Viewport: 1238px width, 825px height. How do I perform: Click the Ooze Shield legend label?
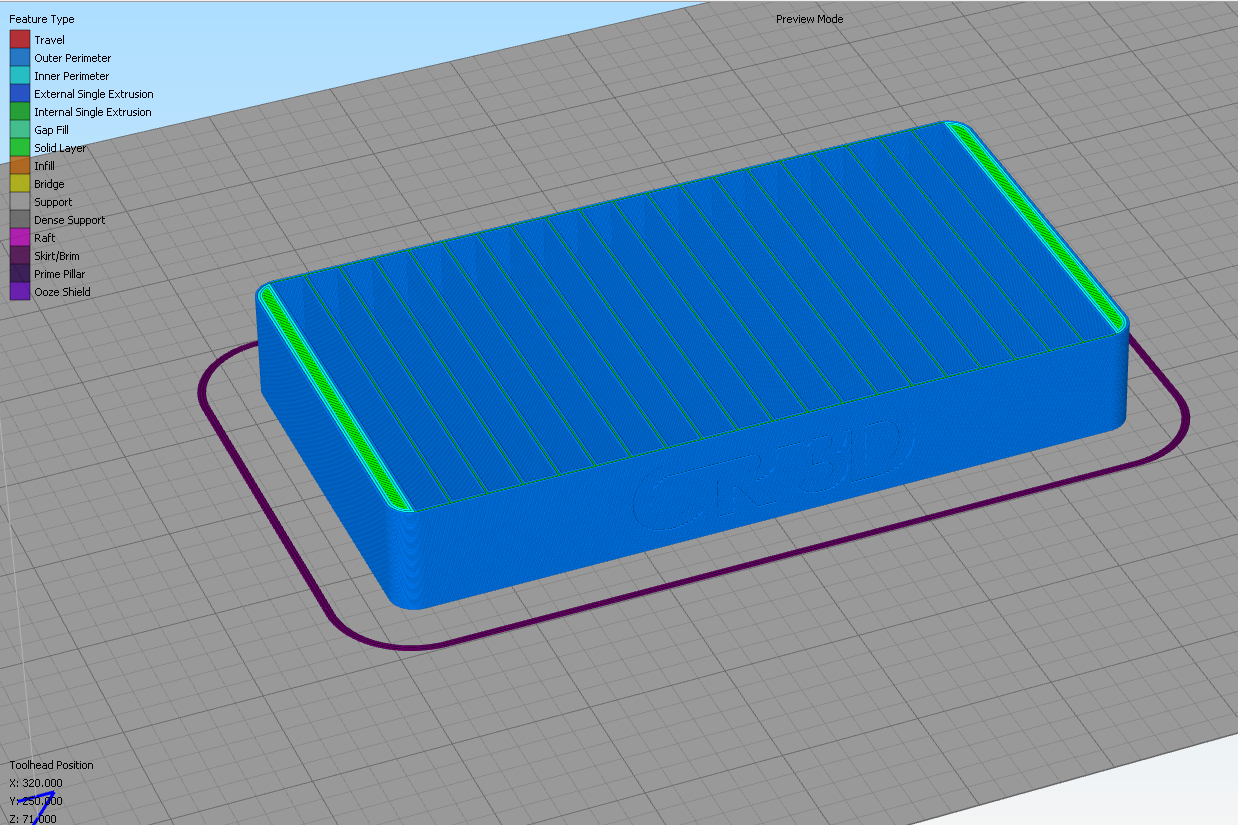(62, 292)
